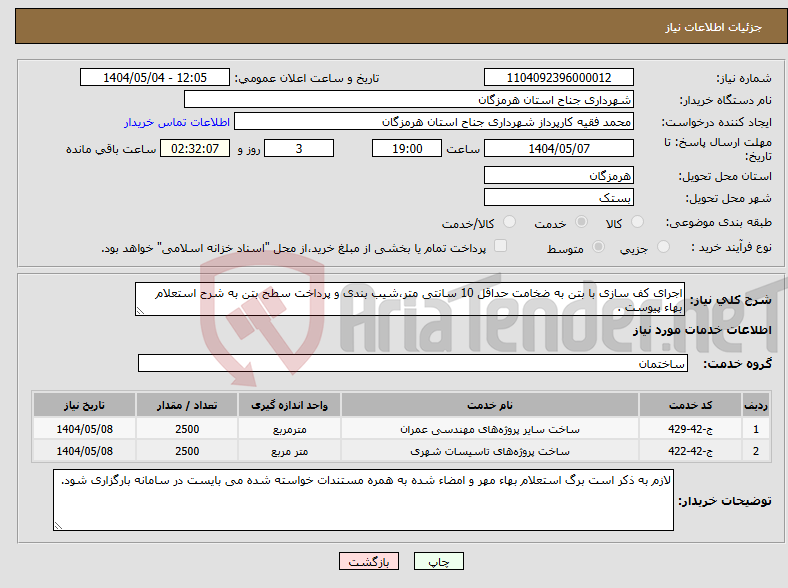
Task: Click service name ساخت سایر پروژه‌های مهندسی عمران
Action: point(490,429)
